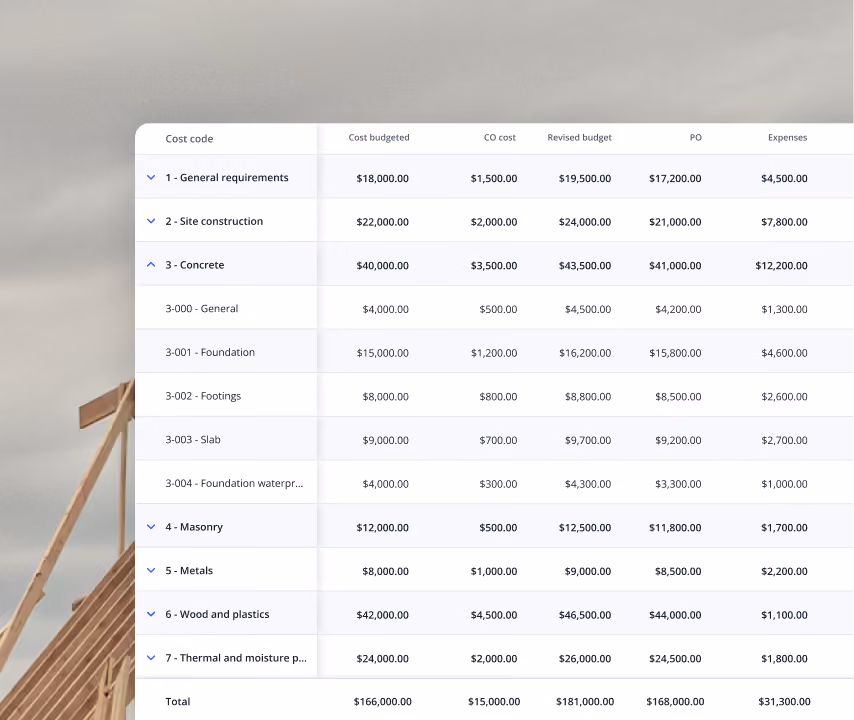Viewport: 854px width, 720px height.
Task: Click the Total row label
Action: pos(178,701)
